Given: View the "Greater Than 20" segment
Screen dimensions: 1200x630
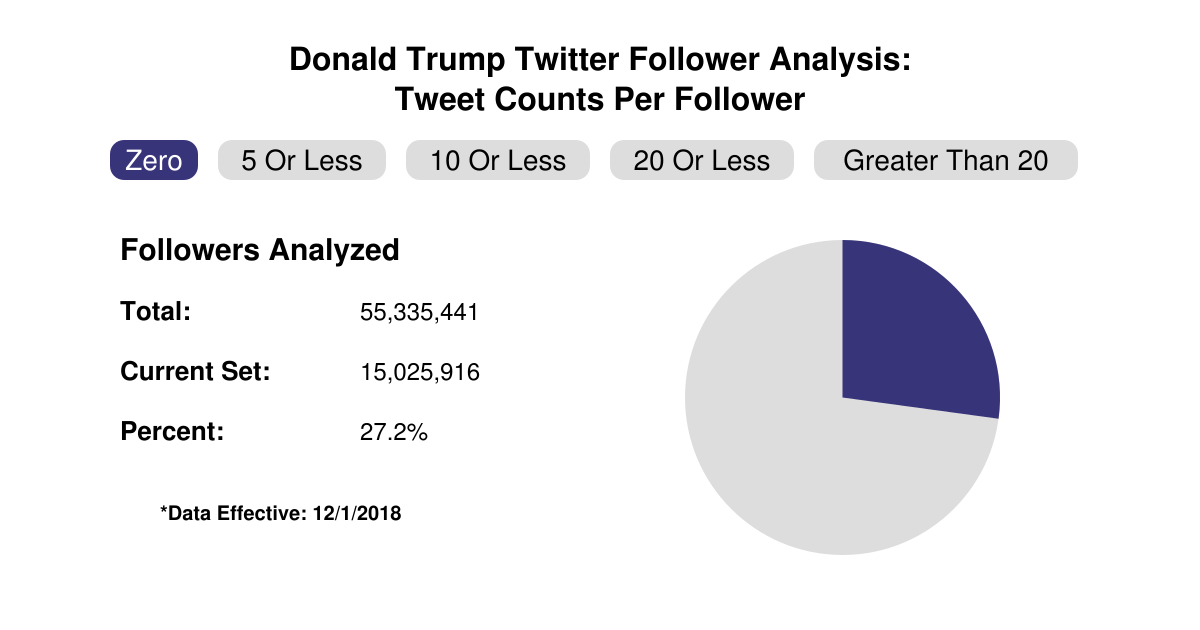Looking at the screenshot, I should (945, 160).
